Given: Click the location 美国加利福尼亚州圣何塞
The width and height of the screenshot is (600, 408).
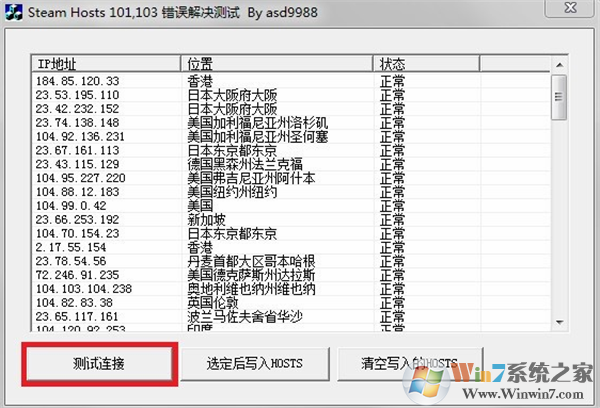Looking at the screenshot, I should (258, 137).
